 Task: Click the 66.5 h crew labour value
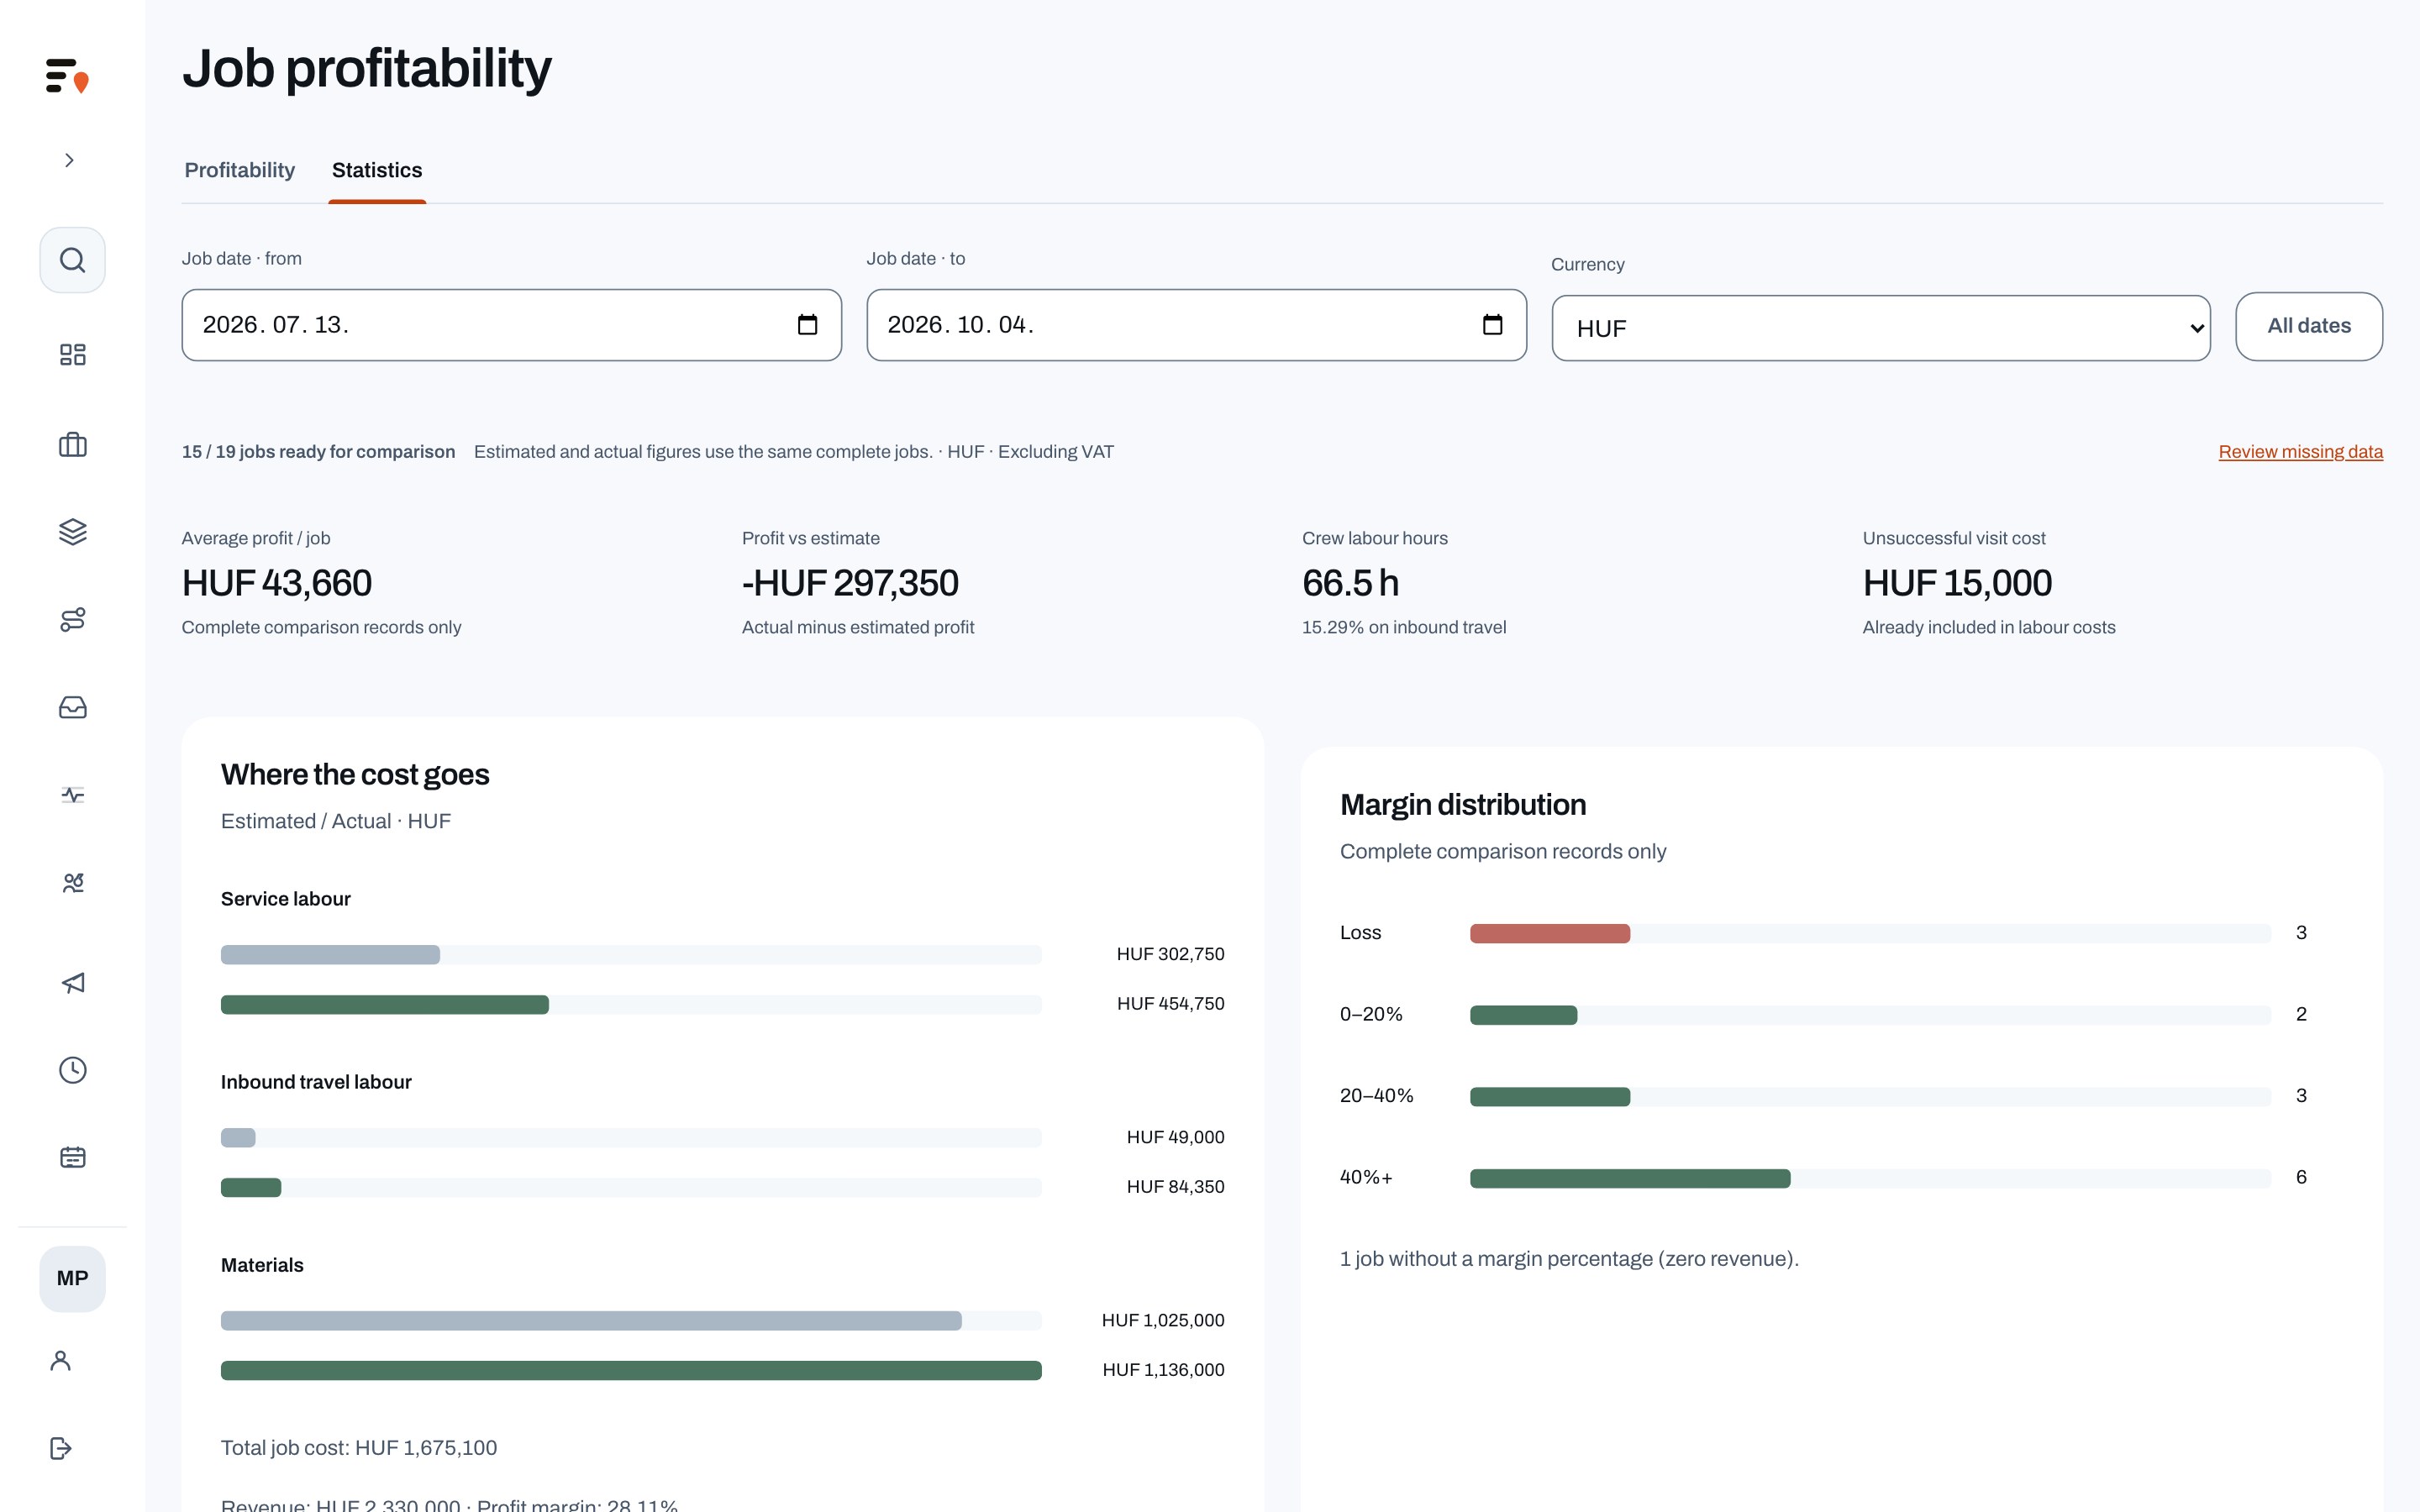tap(1350, 583)
